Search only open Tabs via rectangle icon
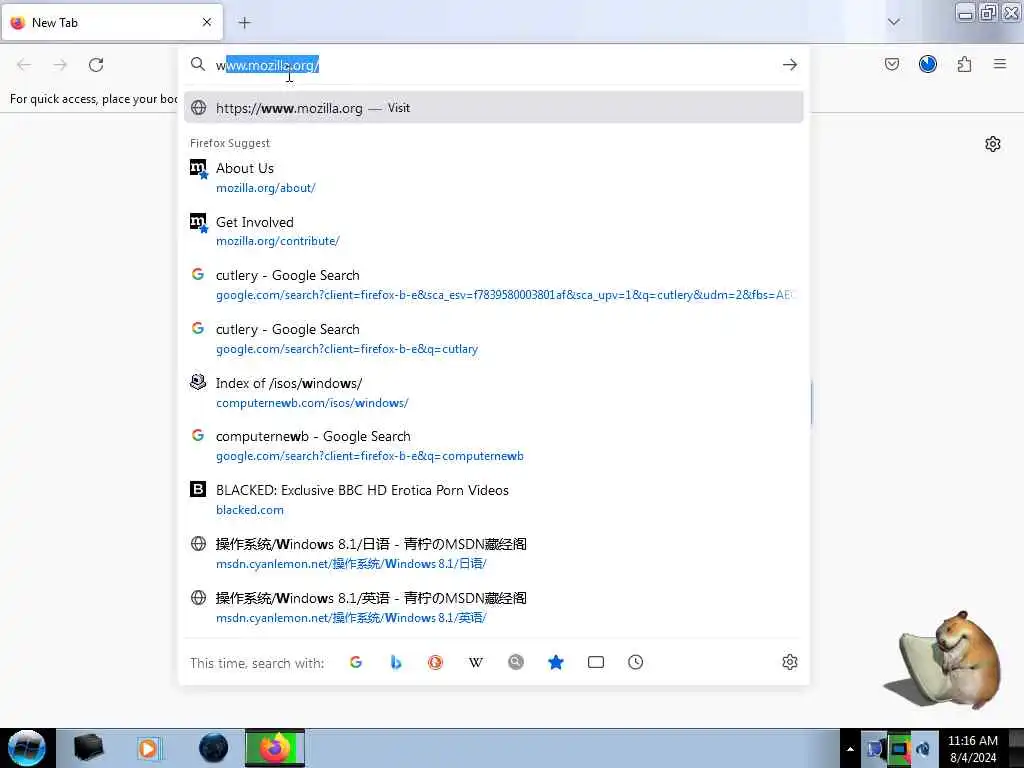This screenshot has width=1024, height=768. (x=596, y=662)
